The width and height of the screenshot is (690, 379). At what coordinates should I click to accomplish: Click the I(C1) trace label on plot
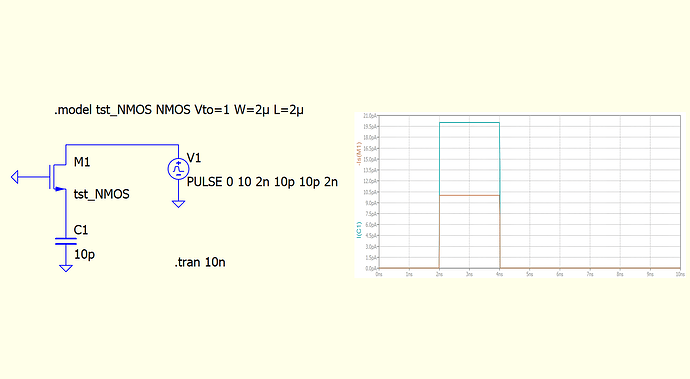coord(359,230)
